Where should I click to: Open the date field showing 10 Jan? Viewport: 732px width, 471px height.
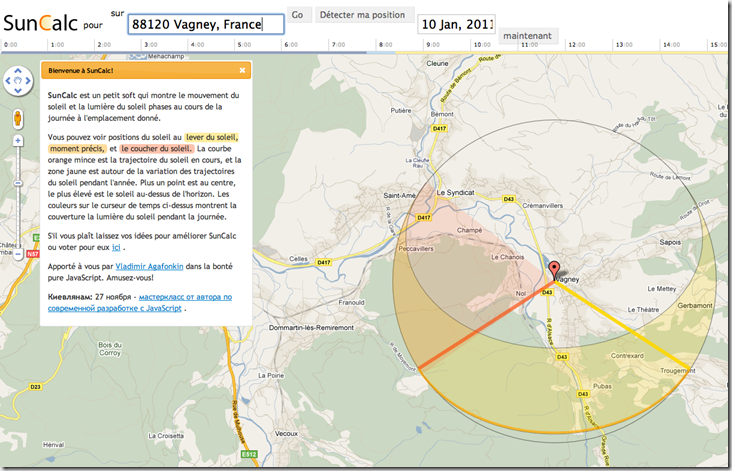pyautogui.click(x=456, y=24)
